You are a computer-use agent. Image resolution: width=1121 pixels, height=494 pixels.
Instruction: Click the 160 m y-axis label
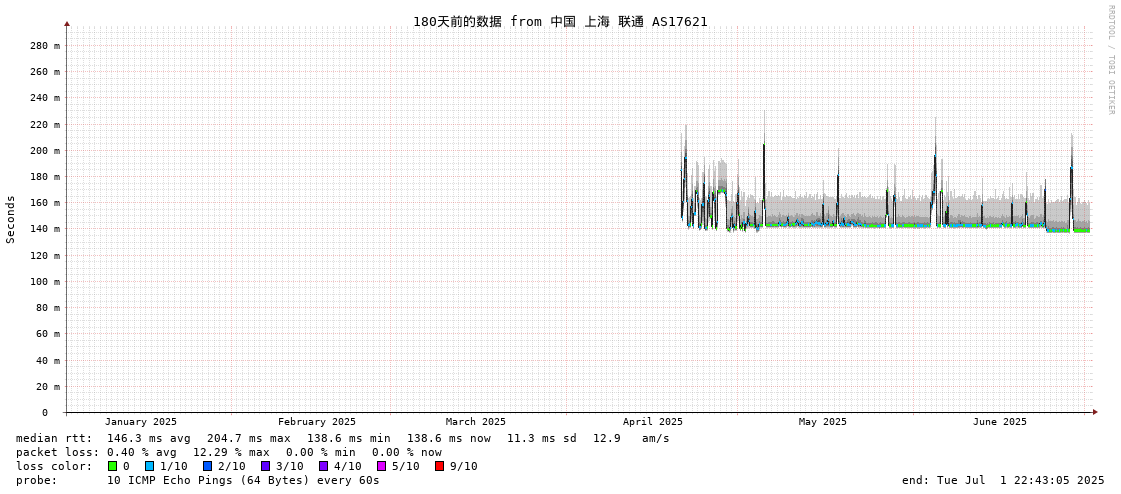tap(45, 203)
